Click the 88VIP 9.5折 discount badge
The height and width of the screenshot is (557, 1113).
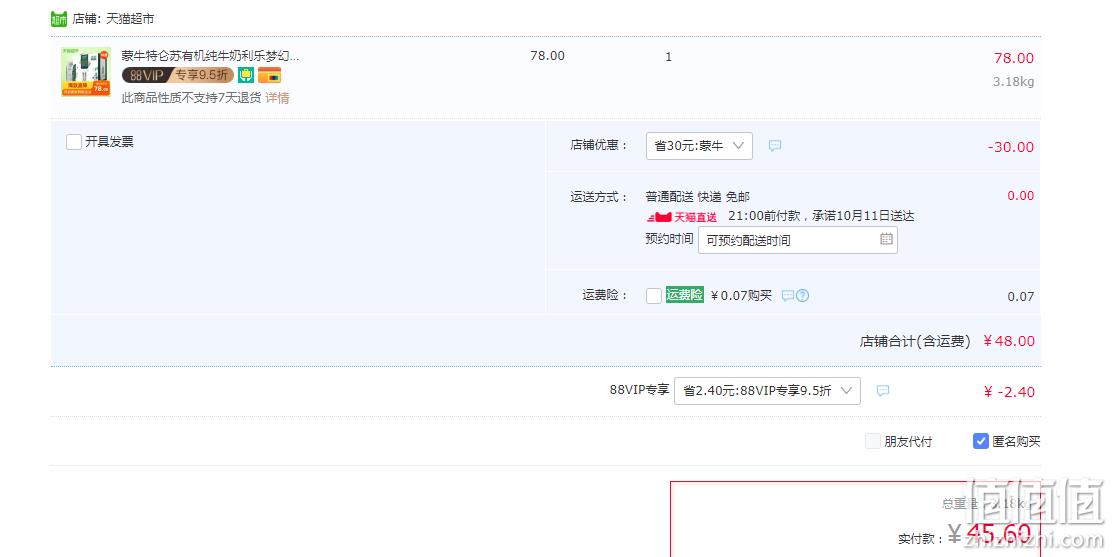click(x=177, y=75)
